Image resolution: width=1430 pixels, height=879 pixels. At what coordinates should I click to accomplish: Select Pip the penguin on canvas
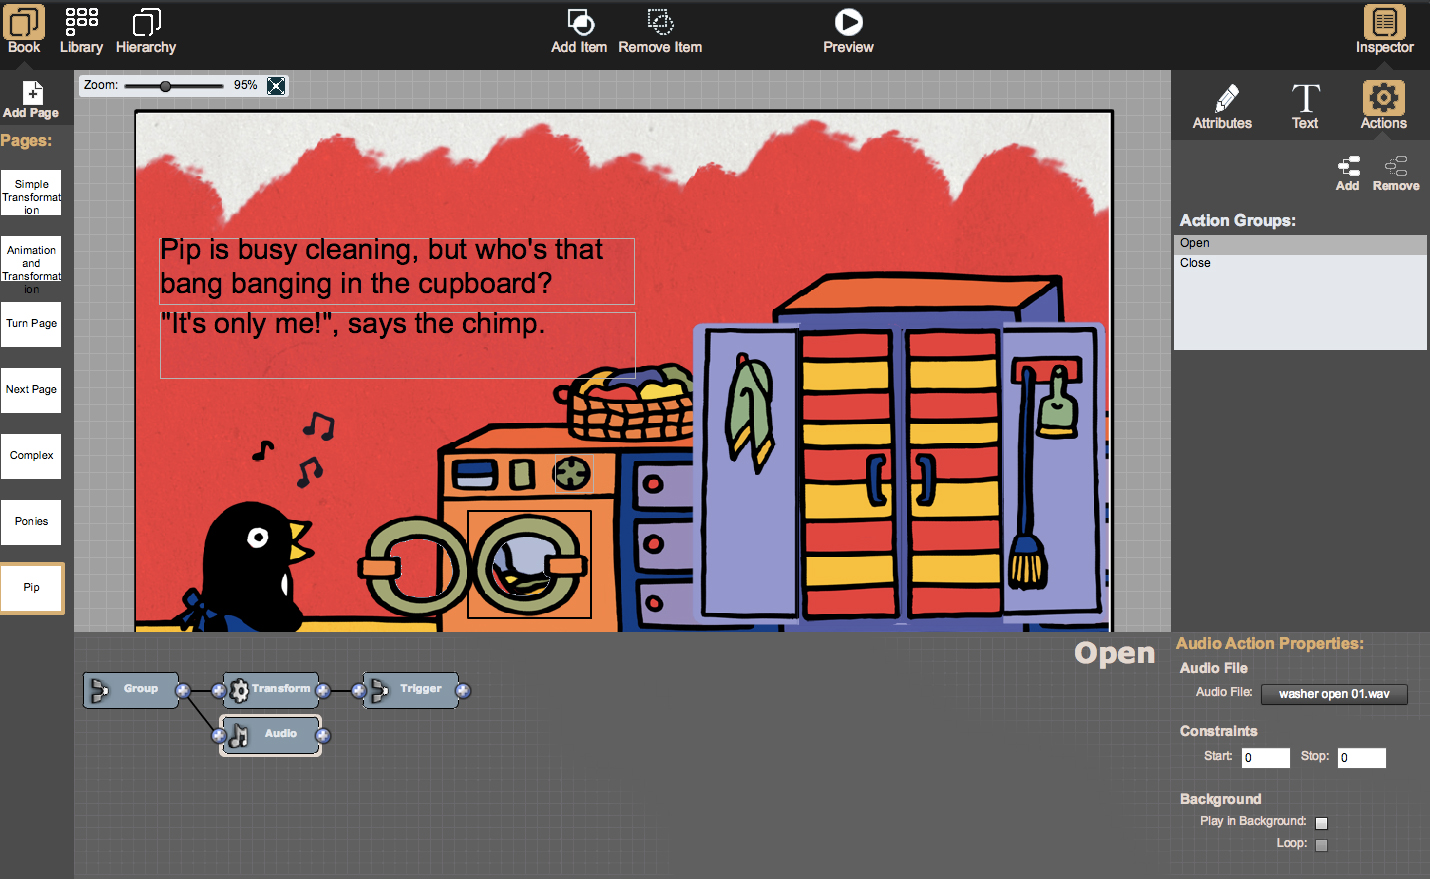pyautogui.click(x=250, y=567)
